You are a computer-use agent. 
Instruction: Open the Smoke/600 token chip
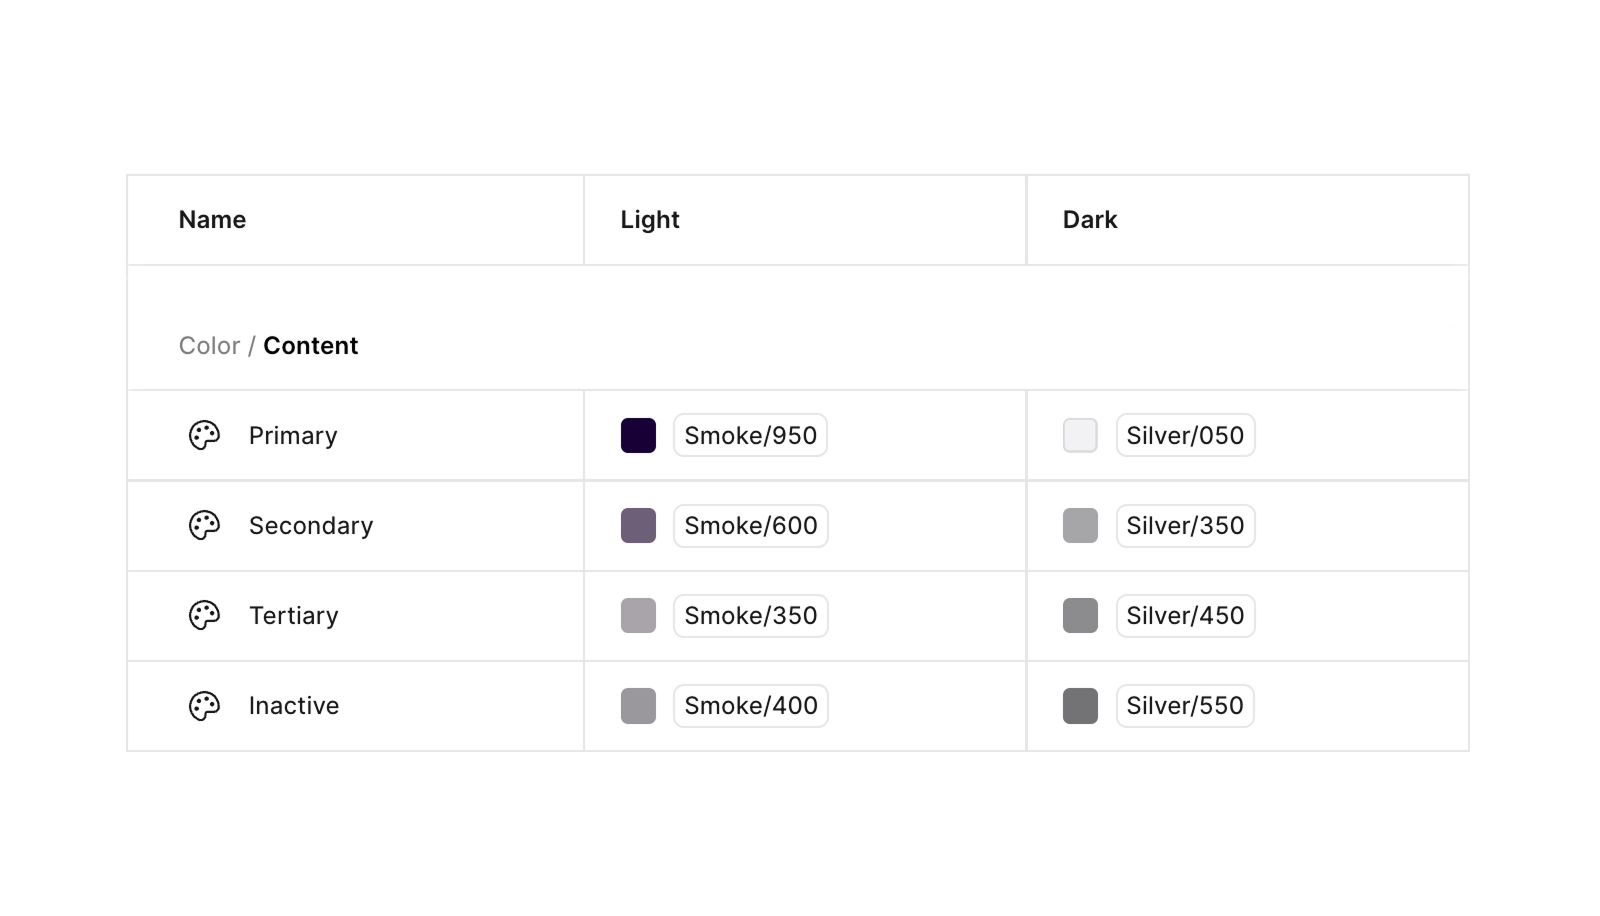point(750,526)
